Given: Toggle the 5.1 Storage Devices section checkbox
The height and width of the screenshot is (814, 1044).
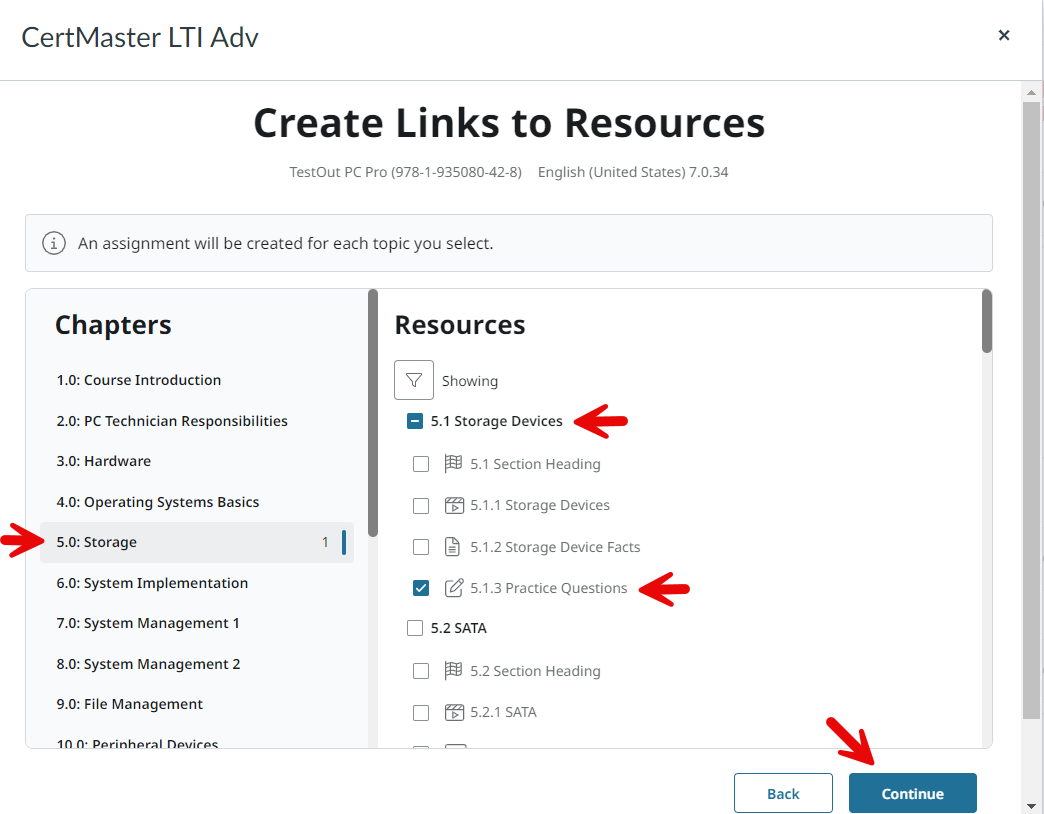Looking at the screenshot, I should pyautogui.click(x=415, y=421).
